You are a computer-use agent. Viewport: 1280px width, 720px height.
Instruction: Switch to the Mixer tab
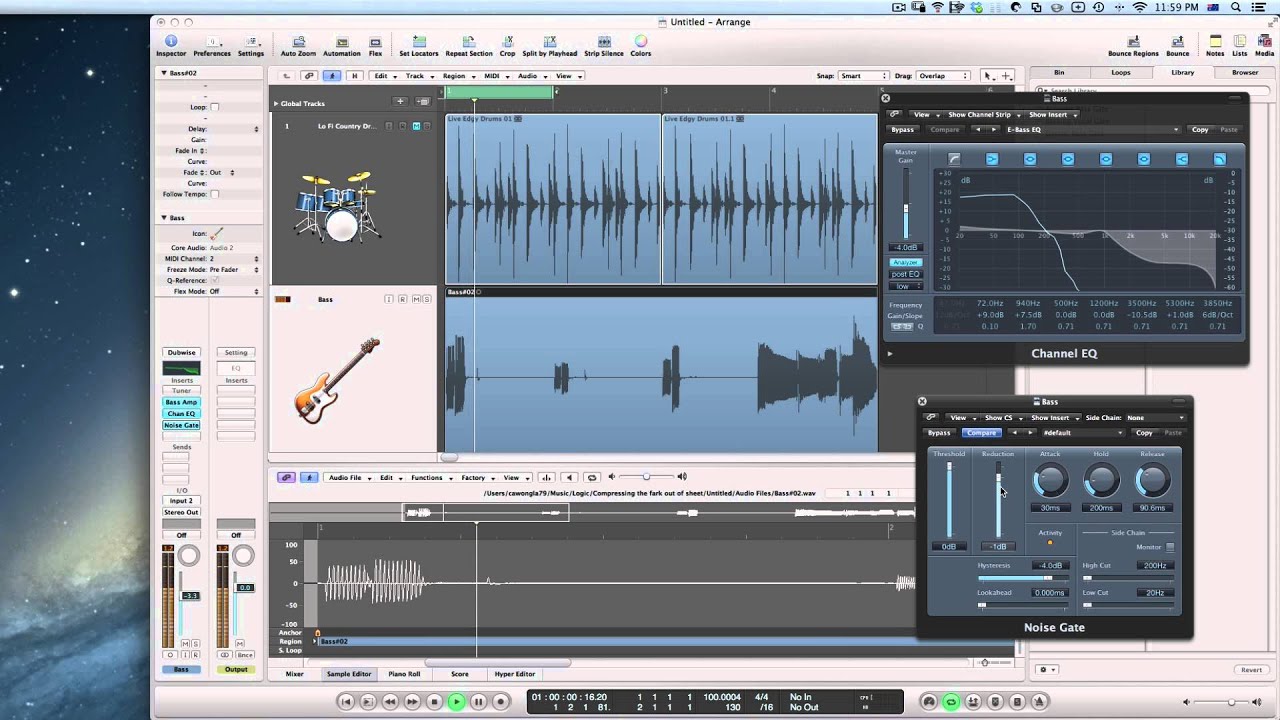tap(295, 674)
